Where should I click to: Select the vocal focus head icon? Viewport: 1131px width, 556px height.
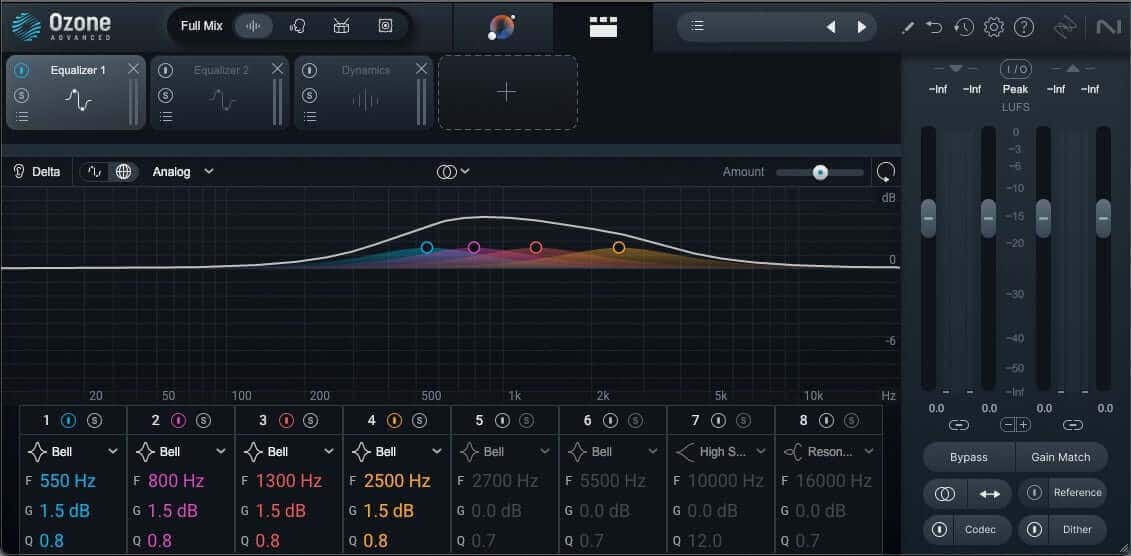[x=297, y=26]
